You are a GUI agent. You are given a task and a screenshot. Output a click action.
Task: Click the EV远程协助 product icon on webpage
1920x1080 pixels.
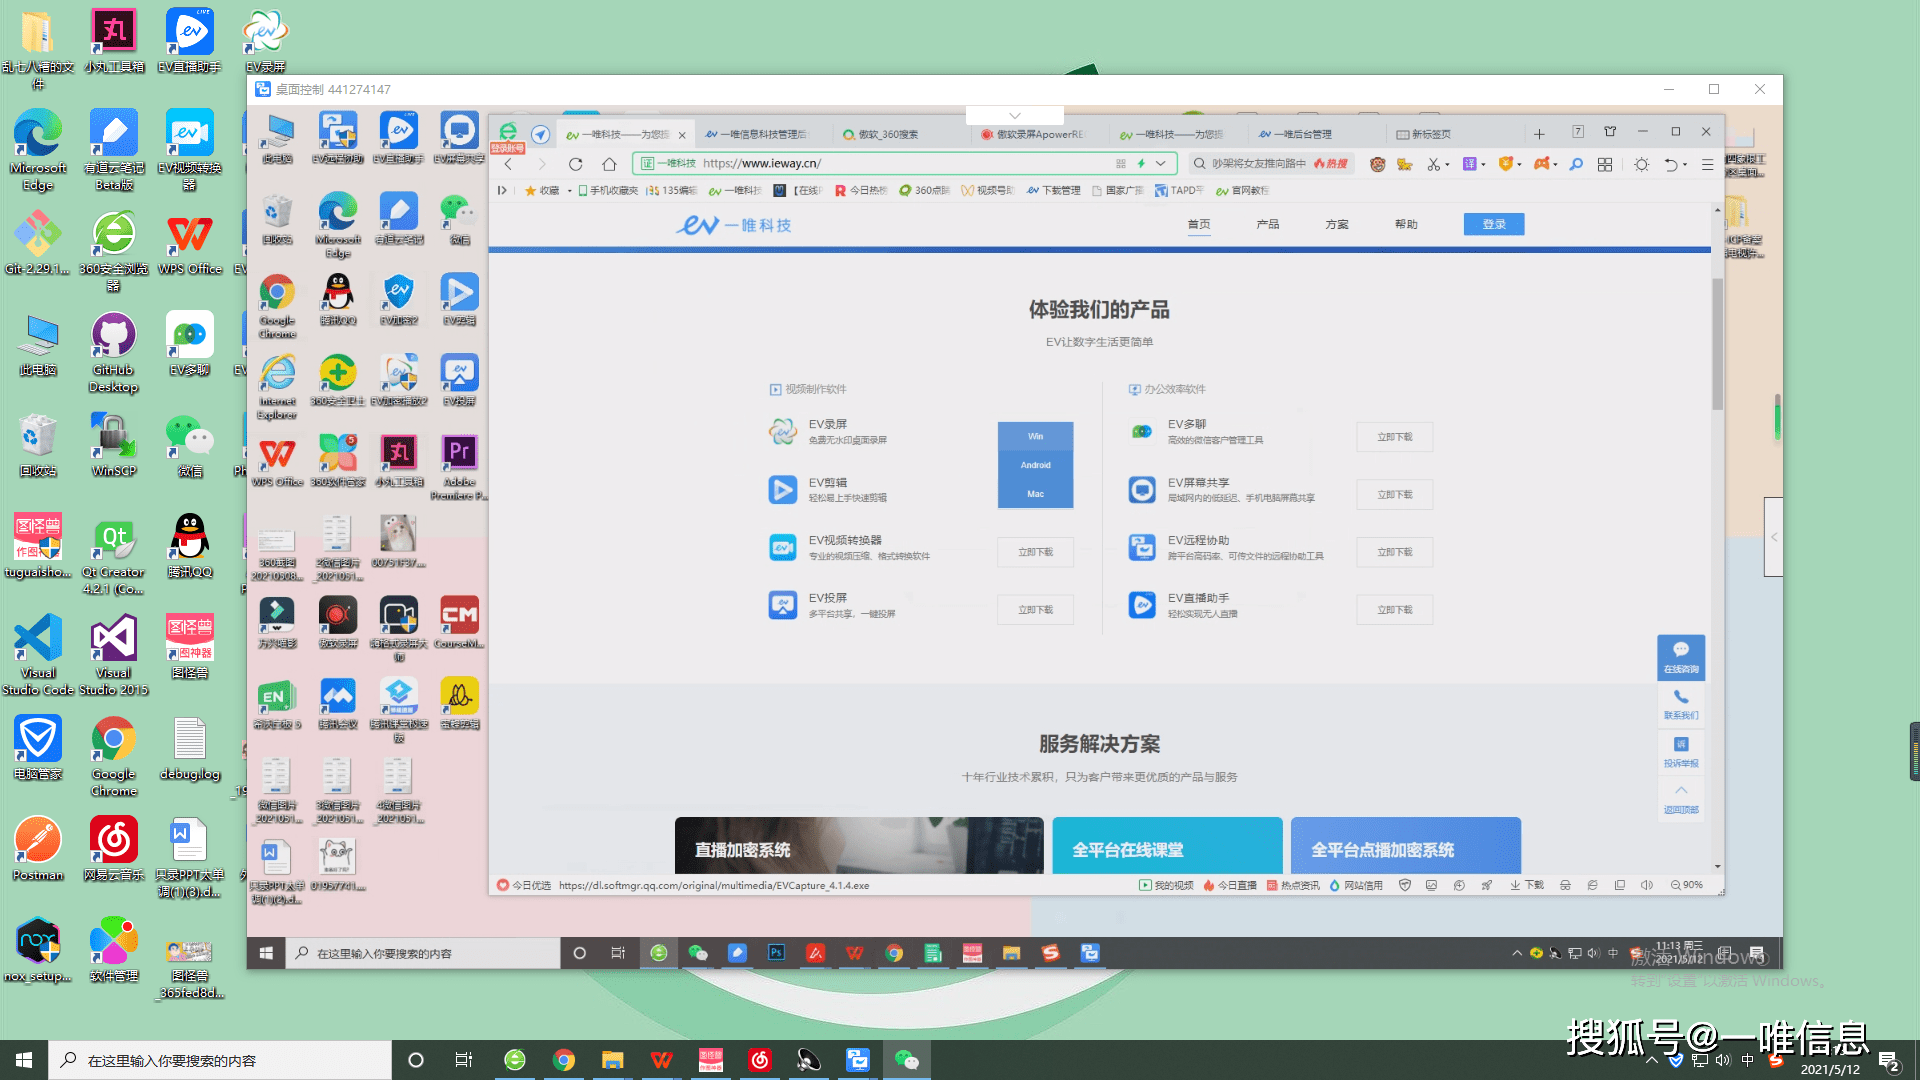coord(1142,547)
